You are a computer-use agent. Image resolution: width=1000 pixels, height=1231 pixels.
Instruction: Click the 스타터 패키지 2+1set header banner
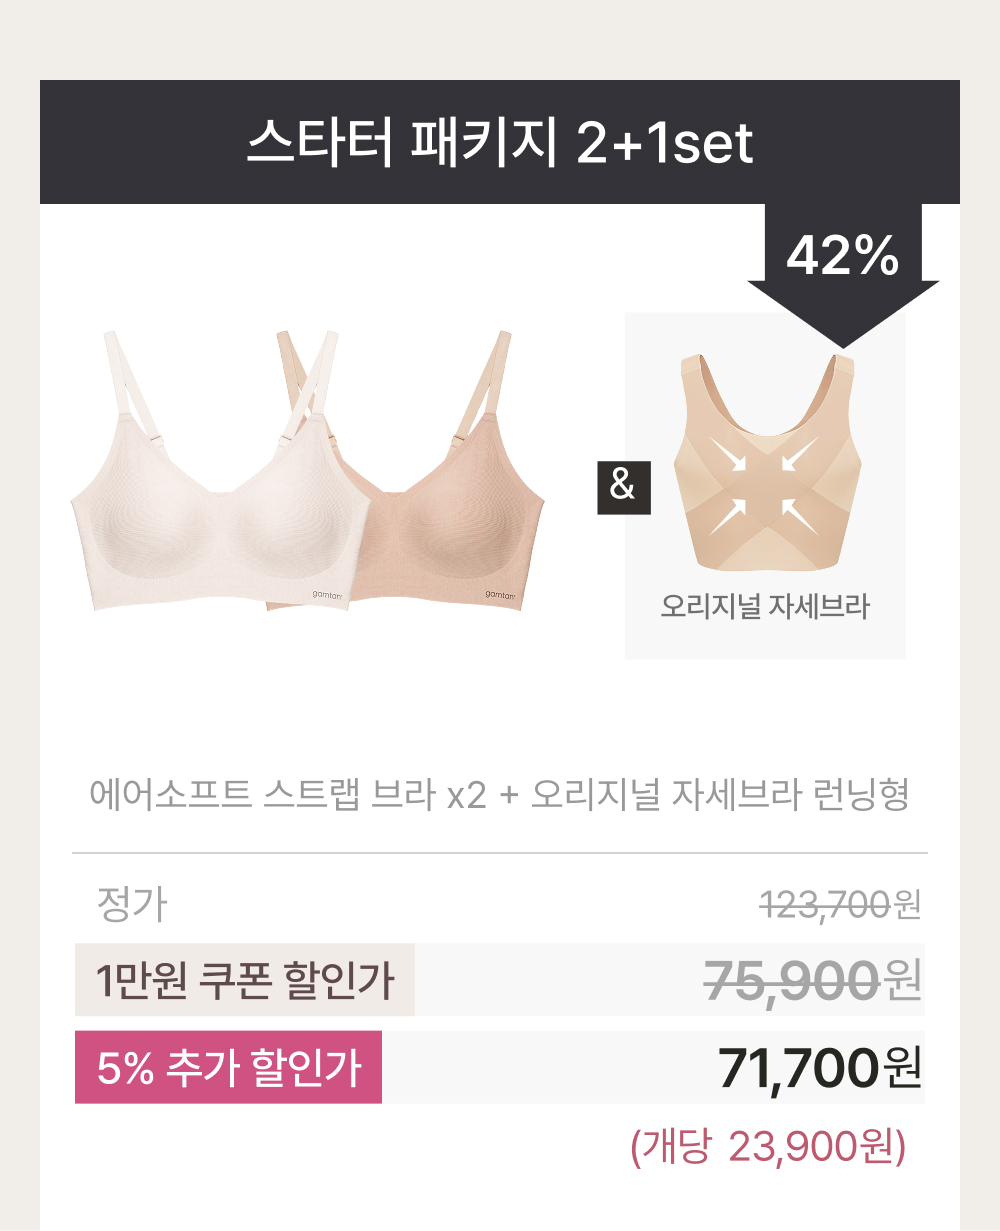(x=500, y=142)
